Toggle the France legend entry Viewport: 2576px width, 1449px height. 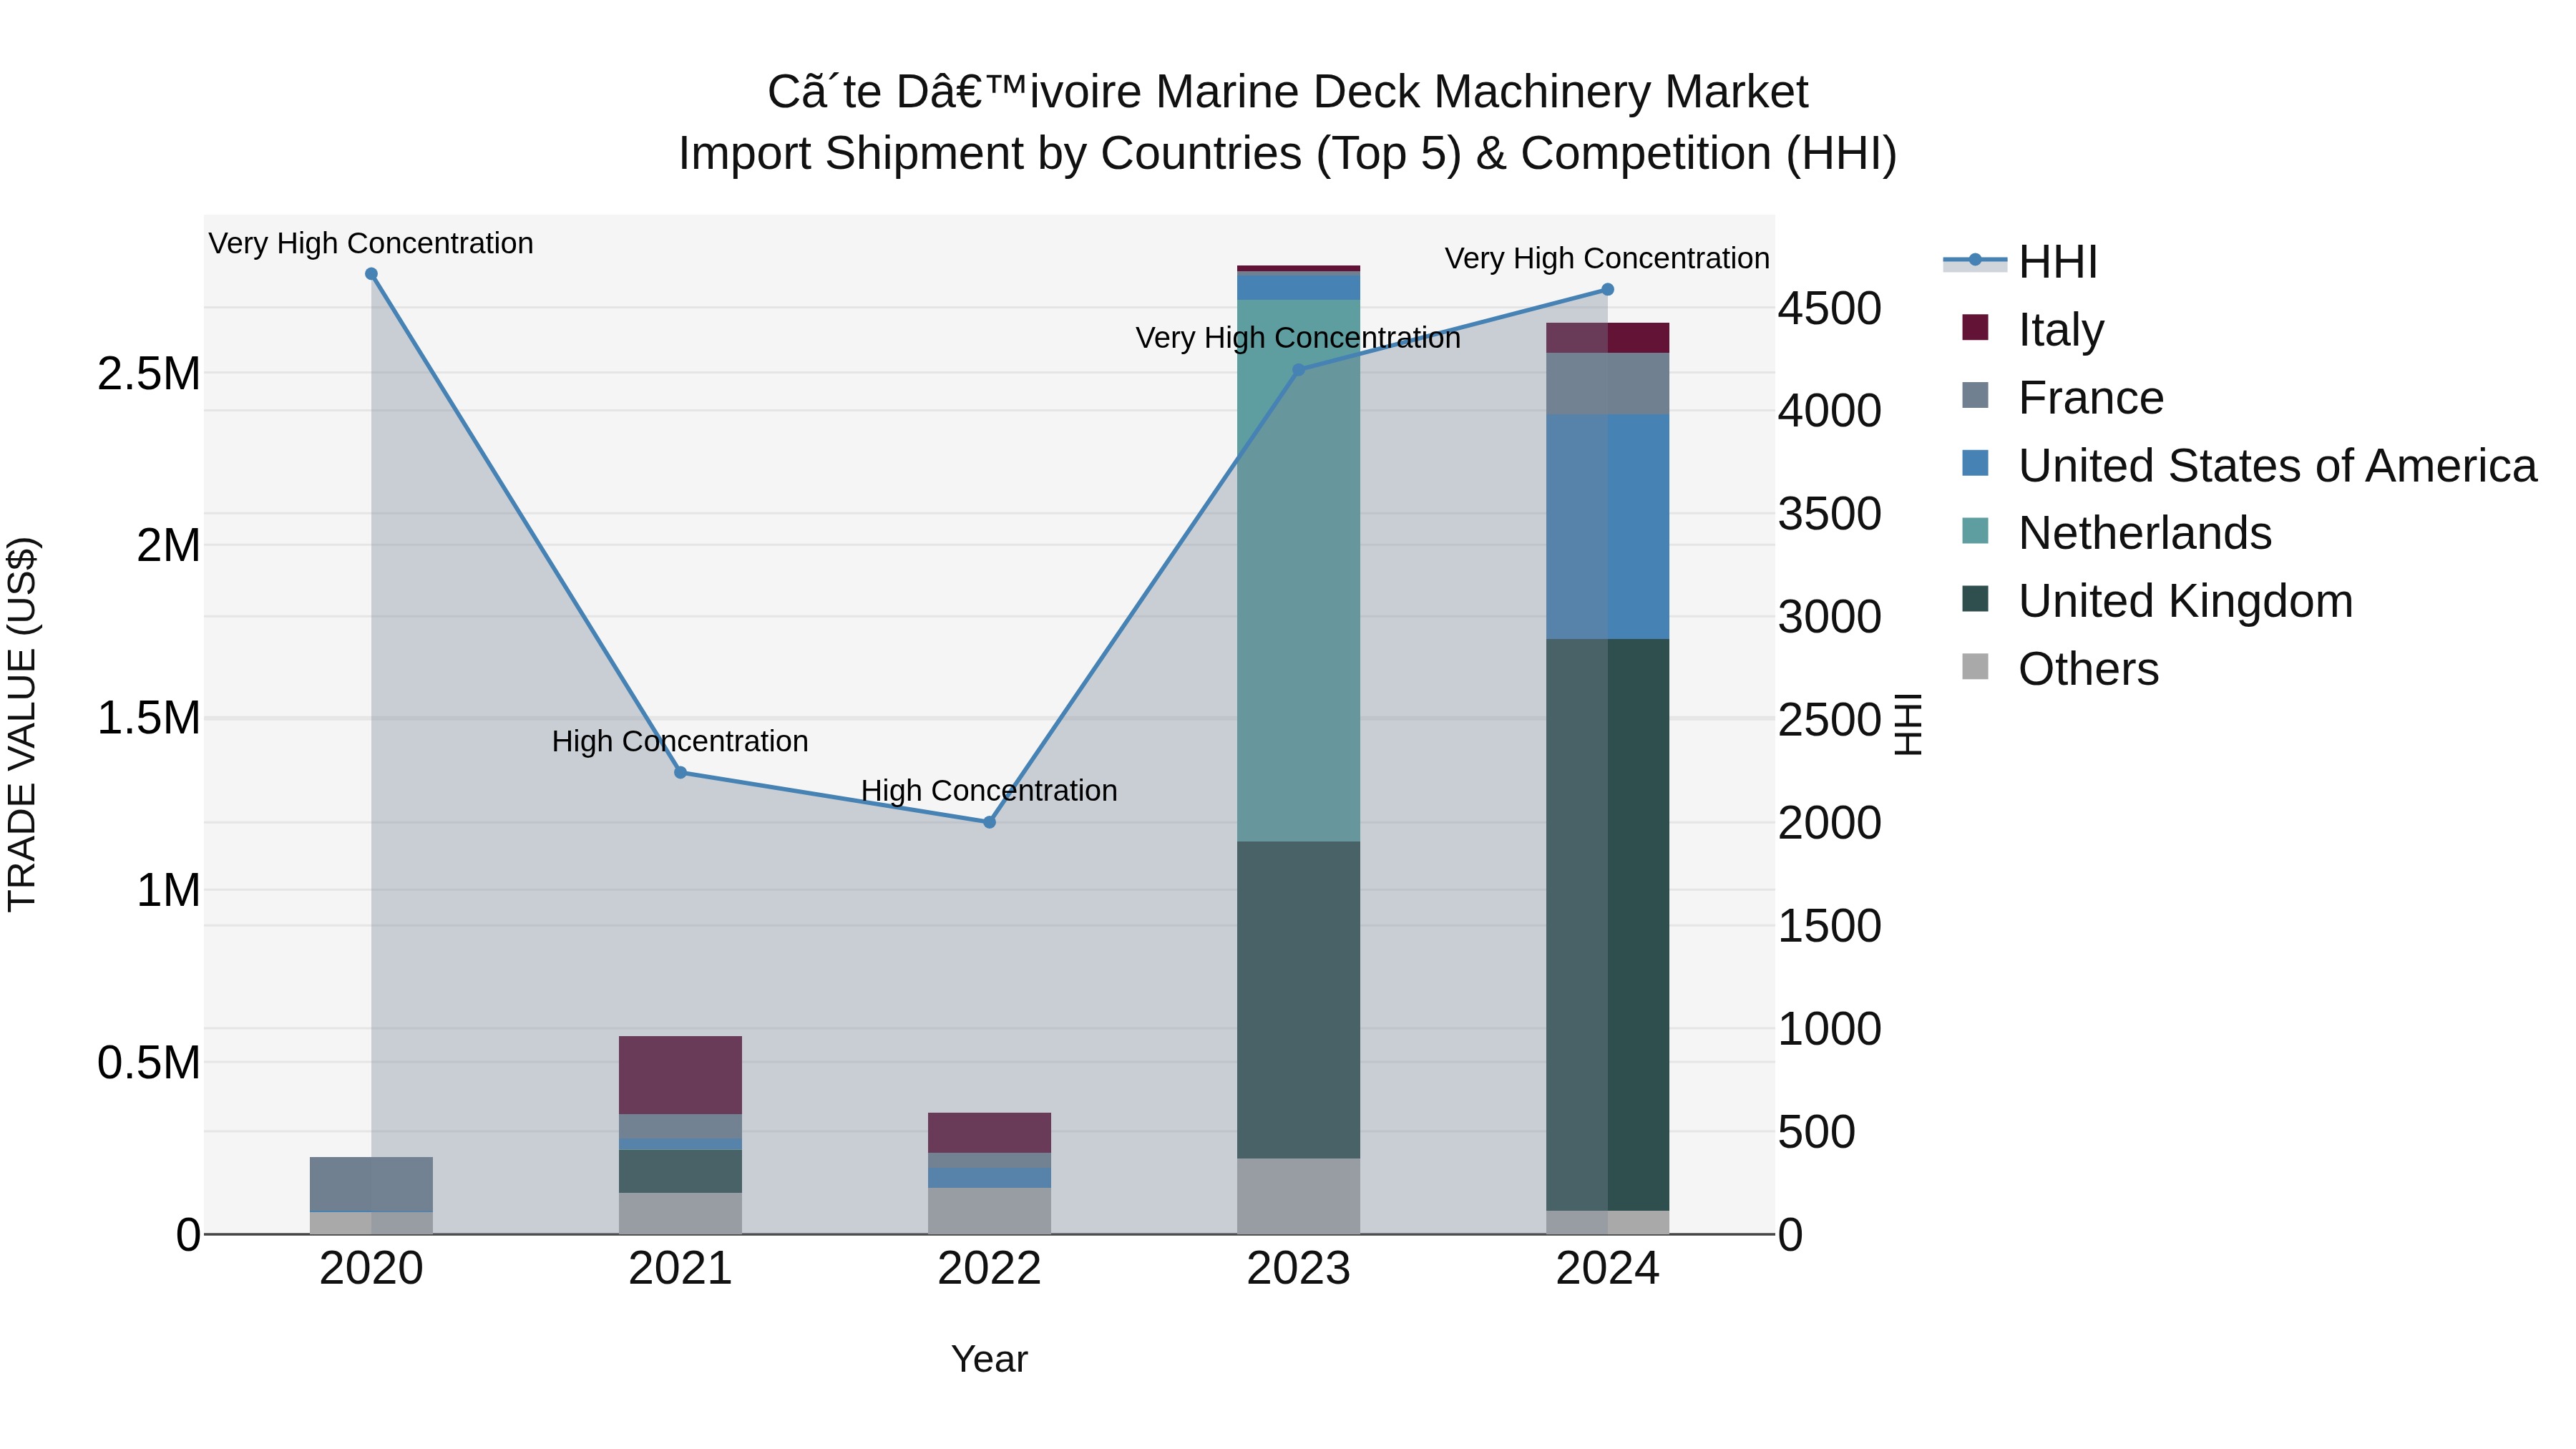click(2062, 397)
